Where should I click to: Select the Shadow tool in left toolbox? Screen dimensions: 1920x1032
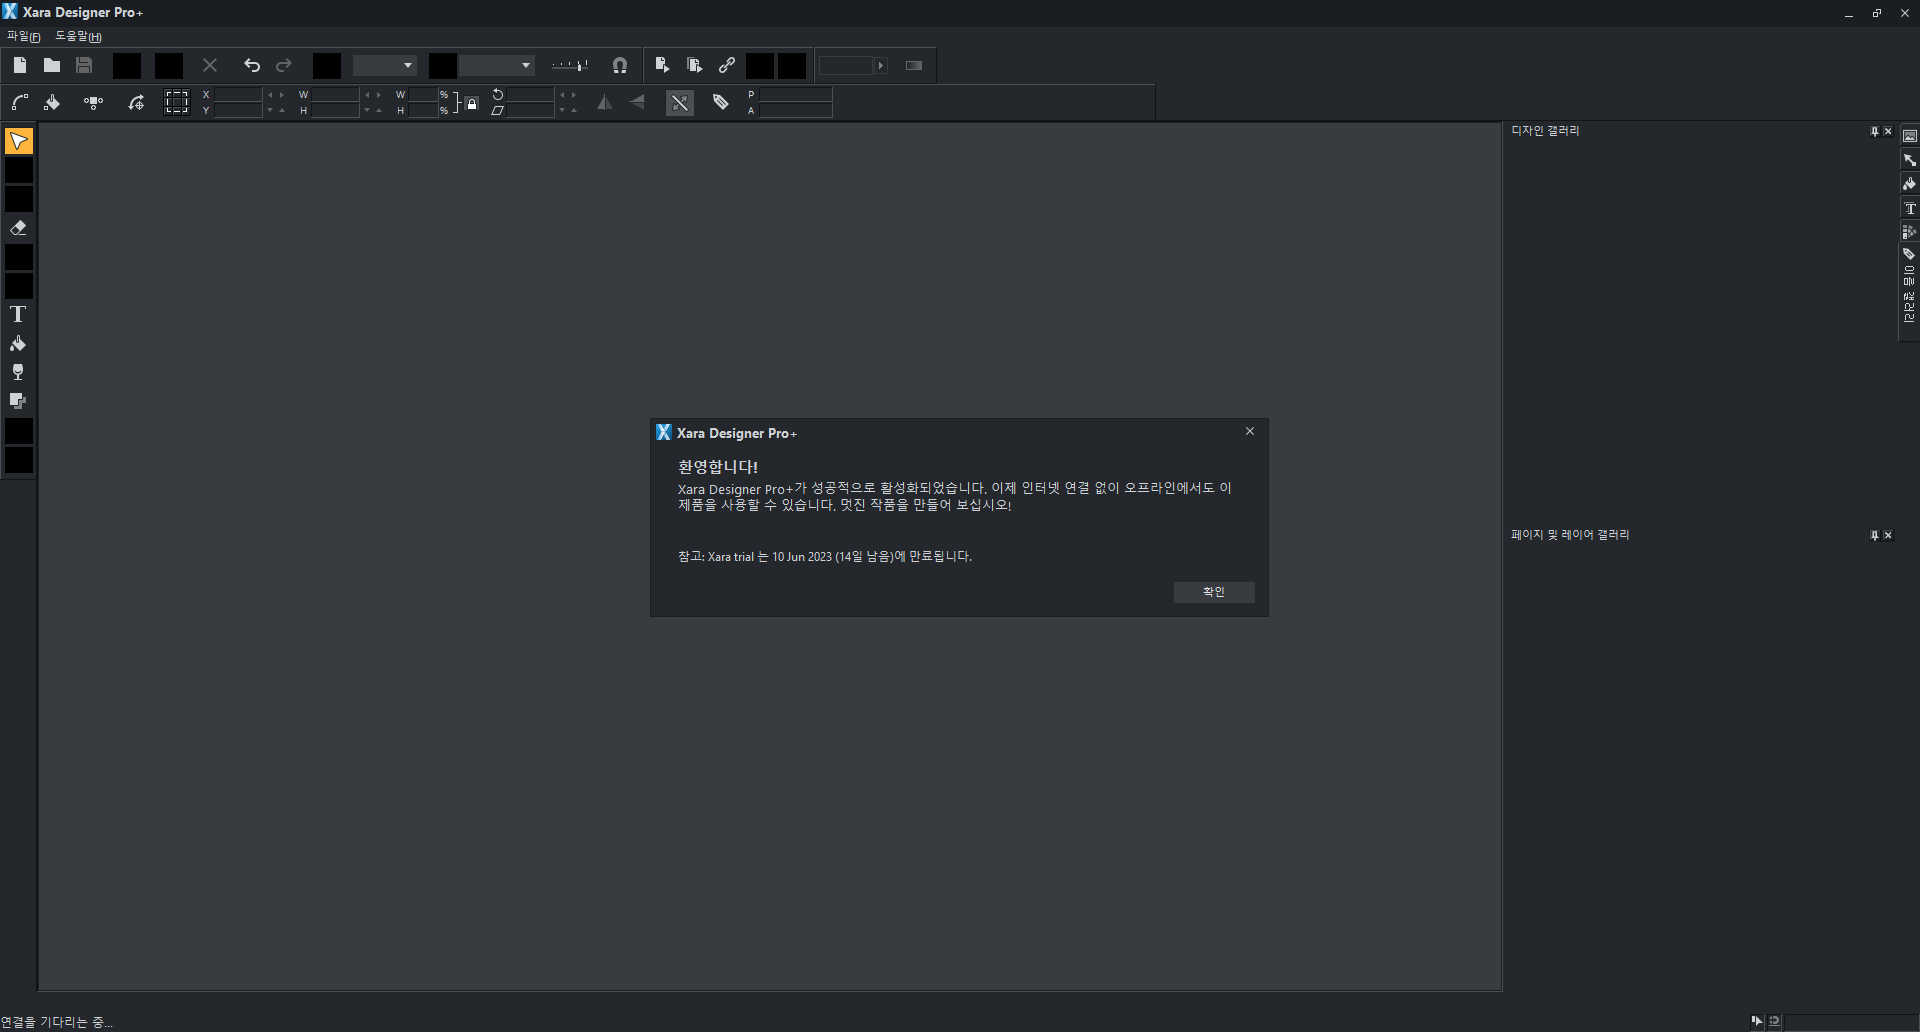coord(18,401)
